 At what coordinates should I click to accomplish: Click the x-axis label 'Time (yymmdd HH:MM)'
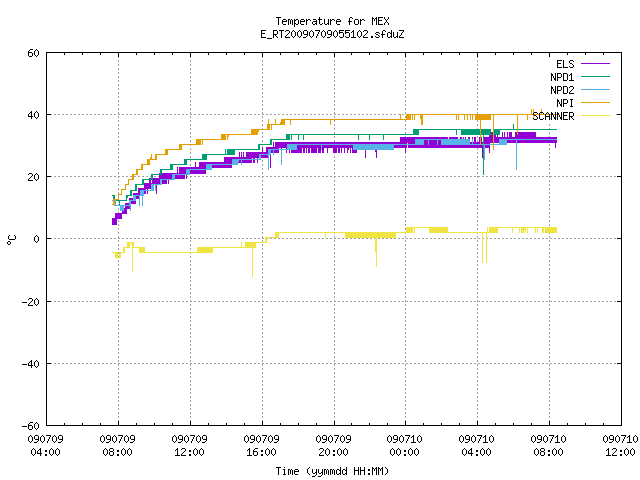pos(332,471)
